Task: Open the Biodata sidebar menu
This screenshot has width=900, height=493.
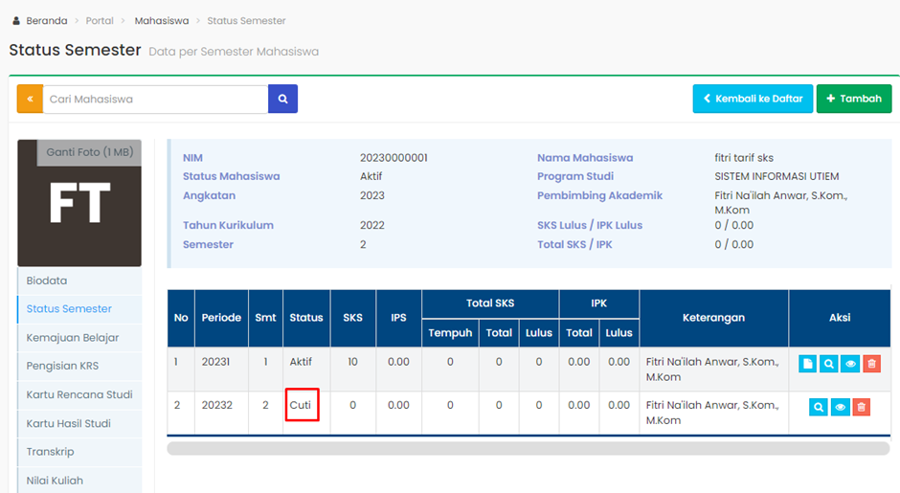Action: coord(47,281)
